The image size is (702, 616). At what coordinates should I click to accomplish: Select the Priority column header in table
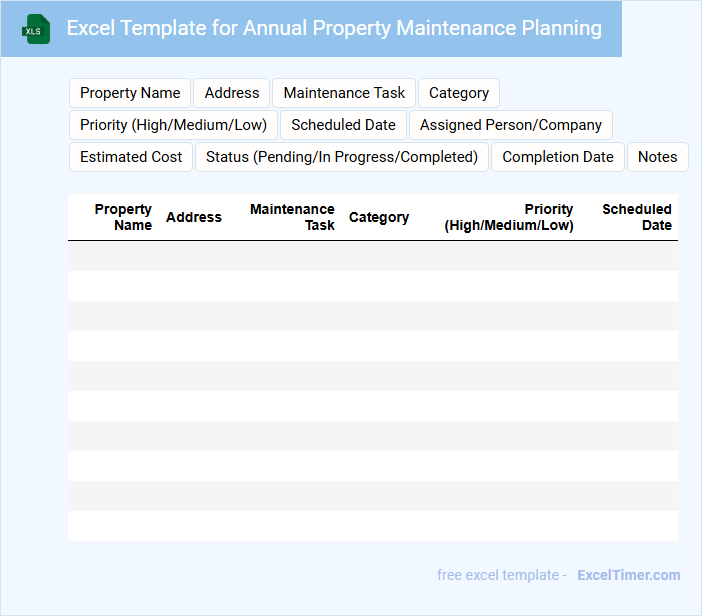coord(509,217)
